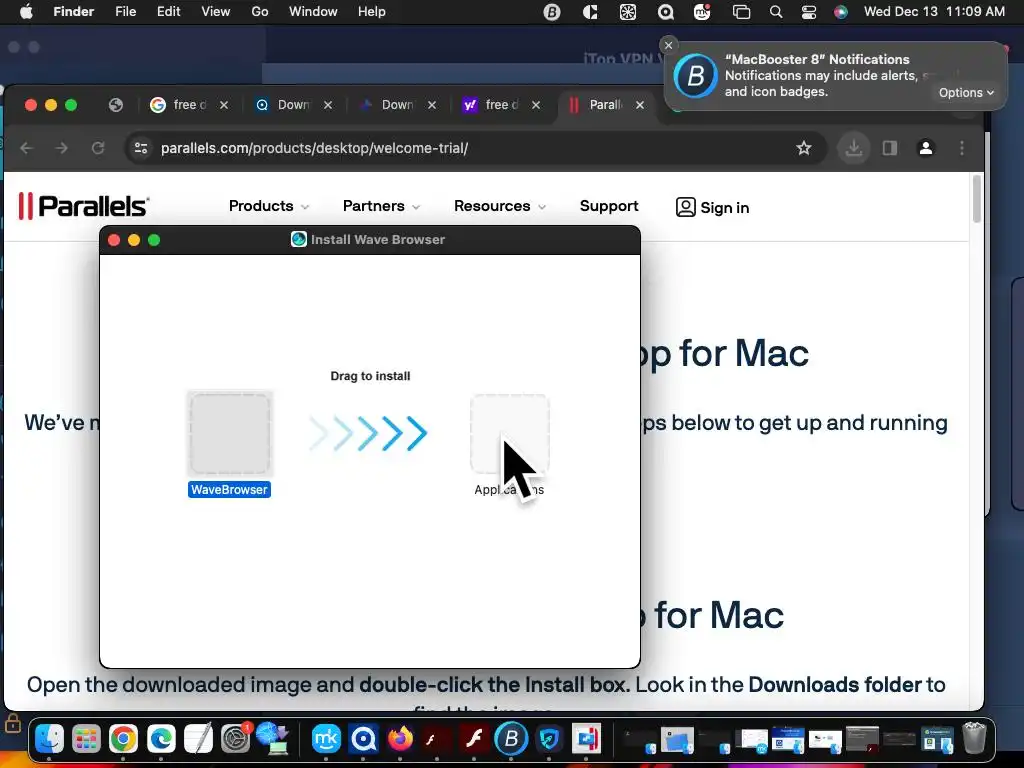Image resolution: width=1024 pixels, height=768 pixels.
Task: Click the Parallels logo on the webpage
Action: click(x=84, y=206)
